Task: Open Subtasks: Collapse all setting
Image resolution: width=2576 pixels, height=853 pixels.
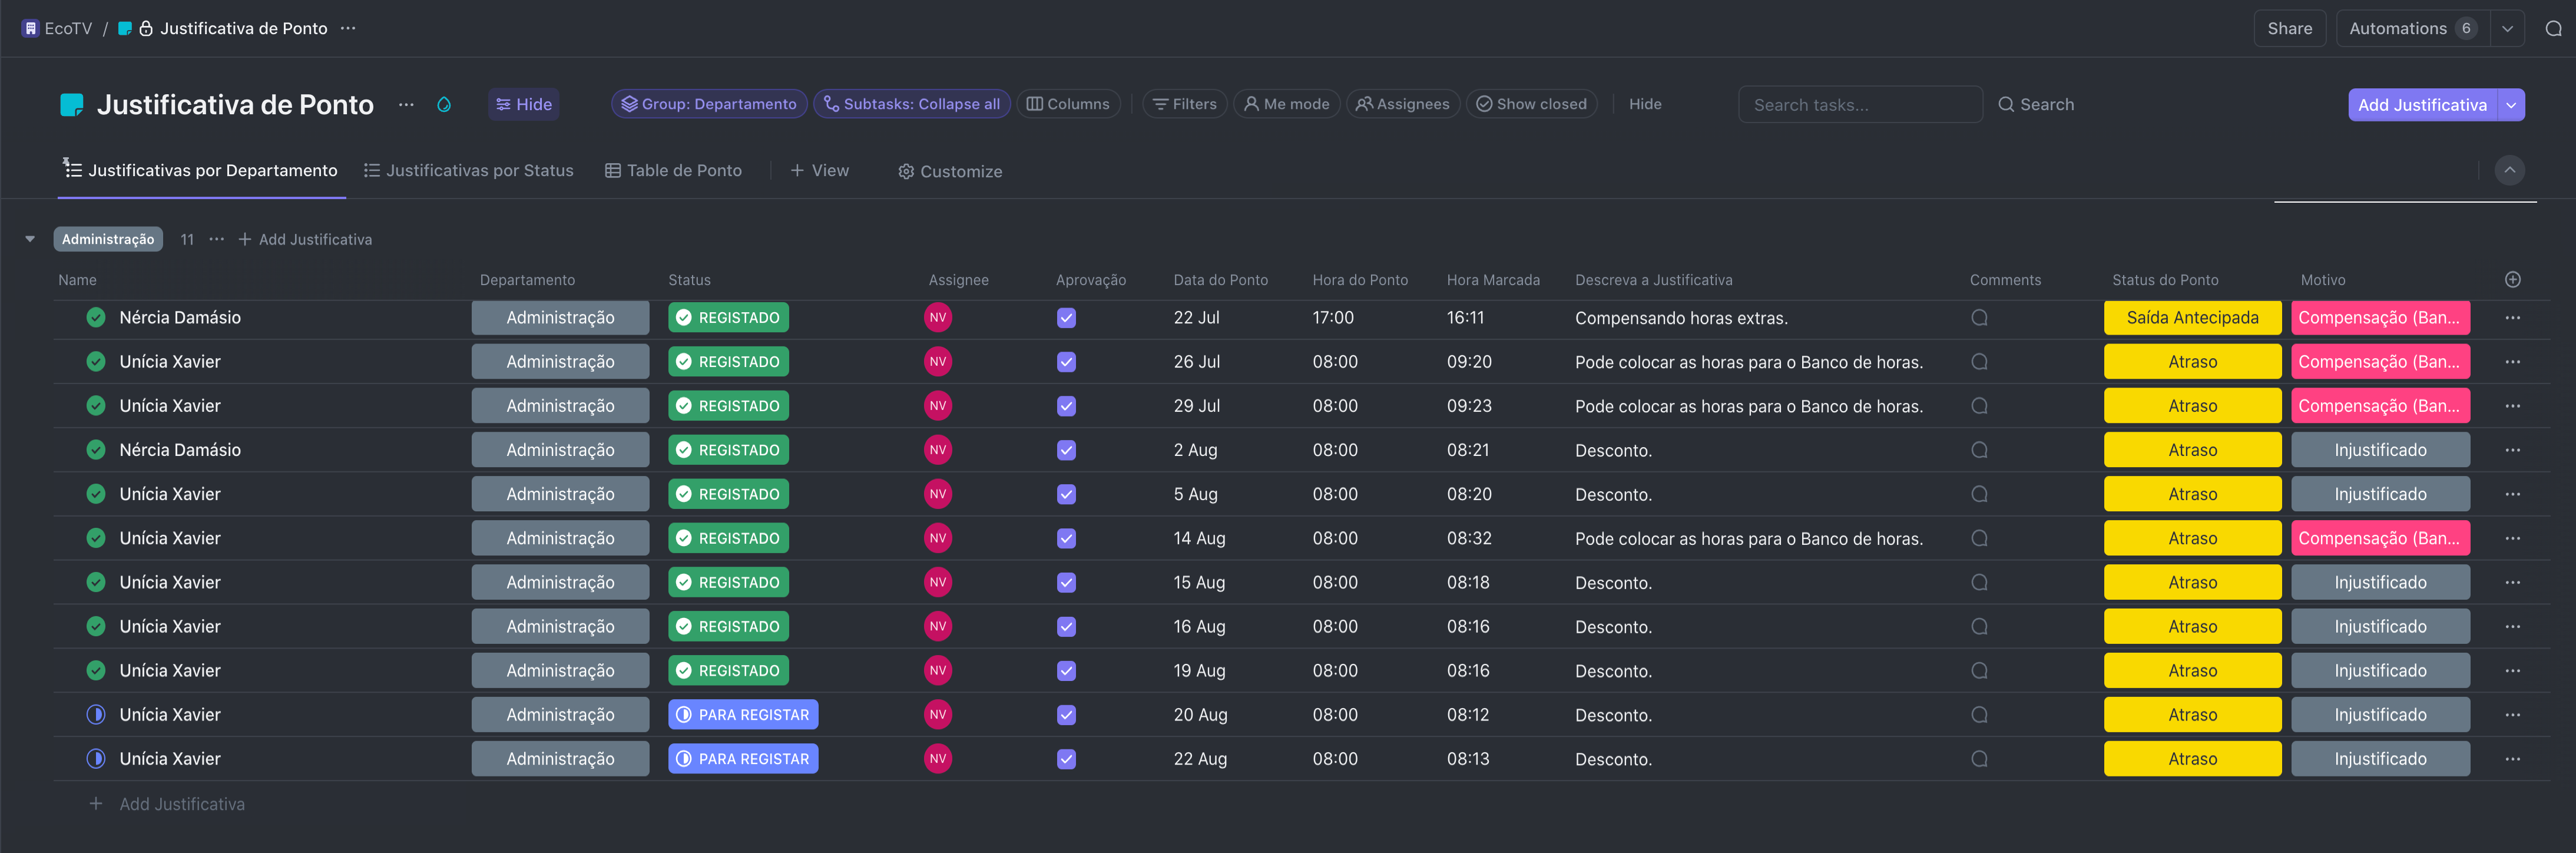Action: tap(911, 104)
